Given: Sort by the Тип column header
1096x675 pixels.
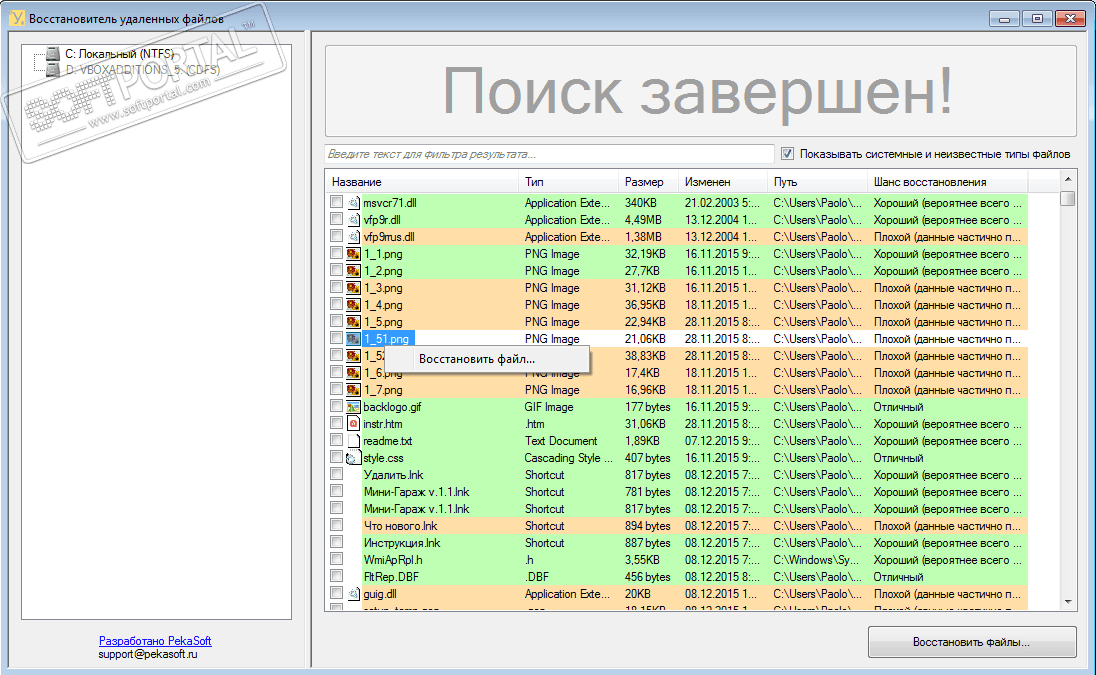Looking at the screenshot, I should (x=568, y=182).
